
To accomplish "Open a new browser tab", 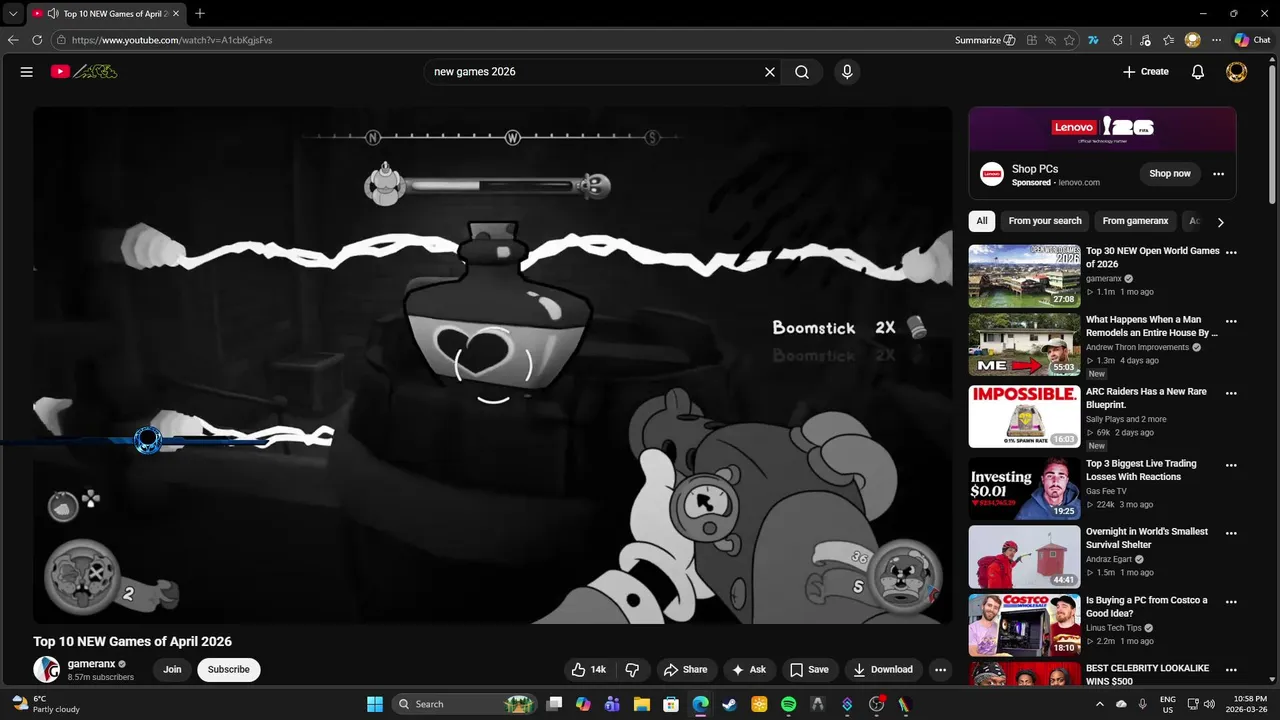I will [x=200, y=14].
